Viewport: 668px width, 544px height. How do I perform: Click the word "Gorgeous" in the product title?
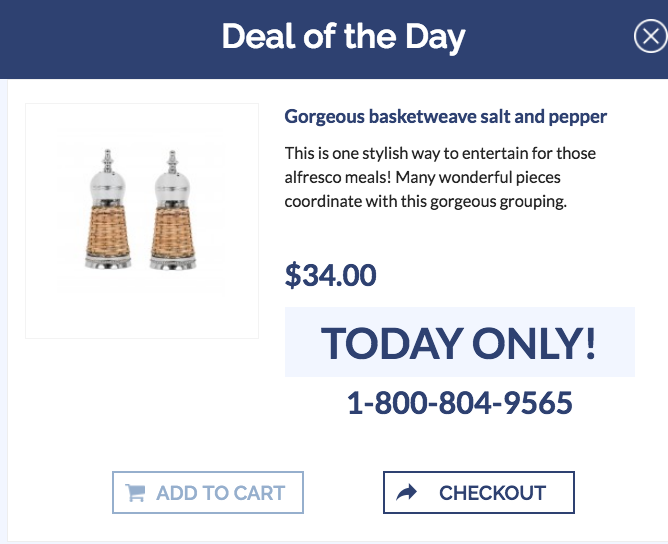coord(324,117)
